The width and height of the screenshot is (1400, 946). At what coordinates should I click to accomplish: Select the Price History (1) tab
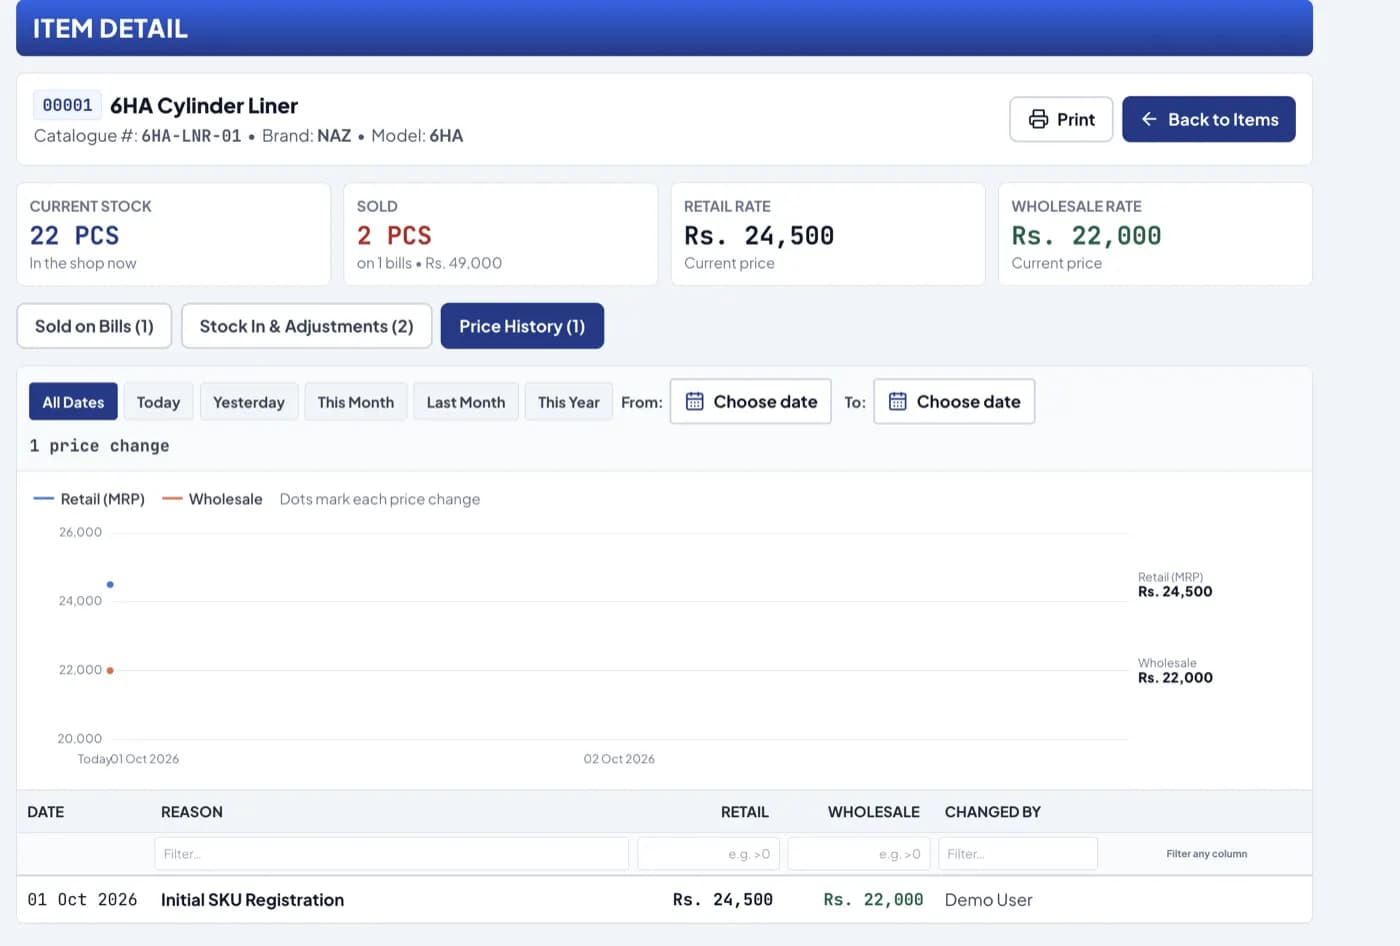pos(522,326)
